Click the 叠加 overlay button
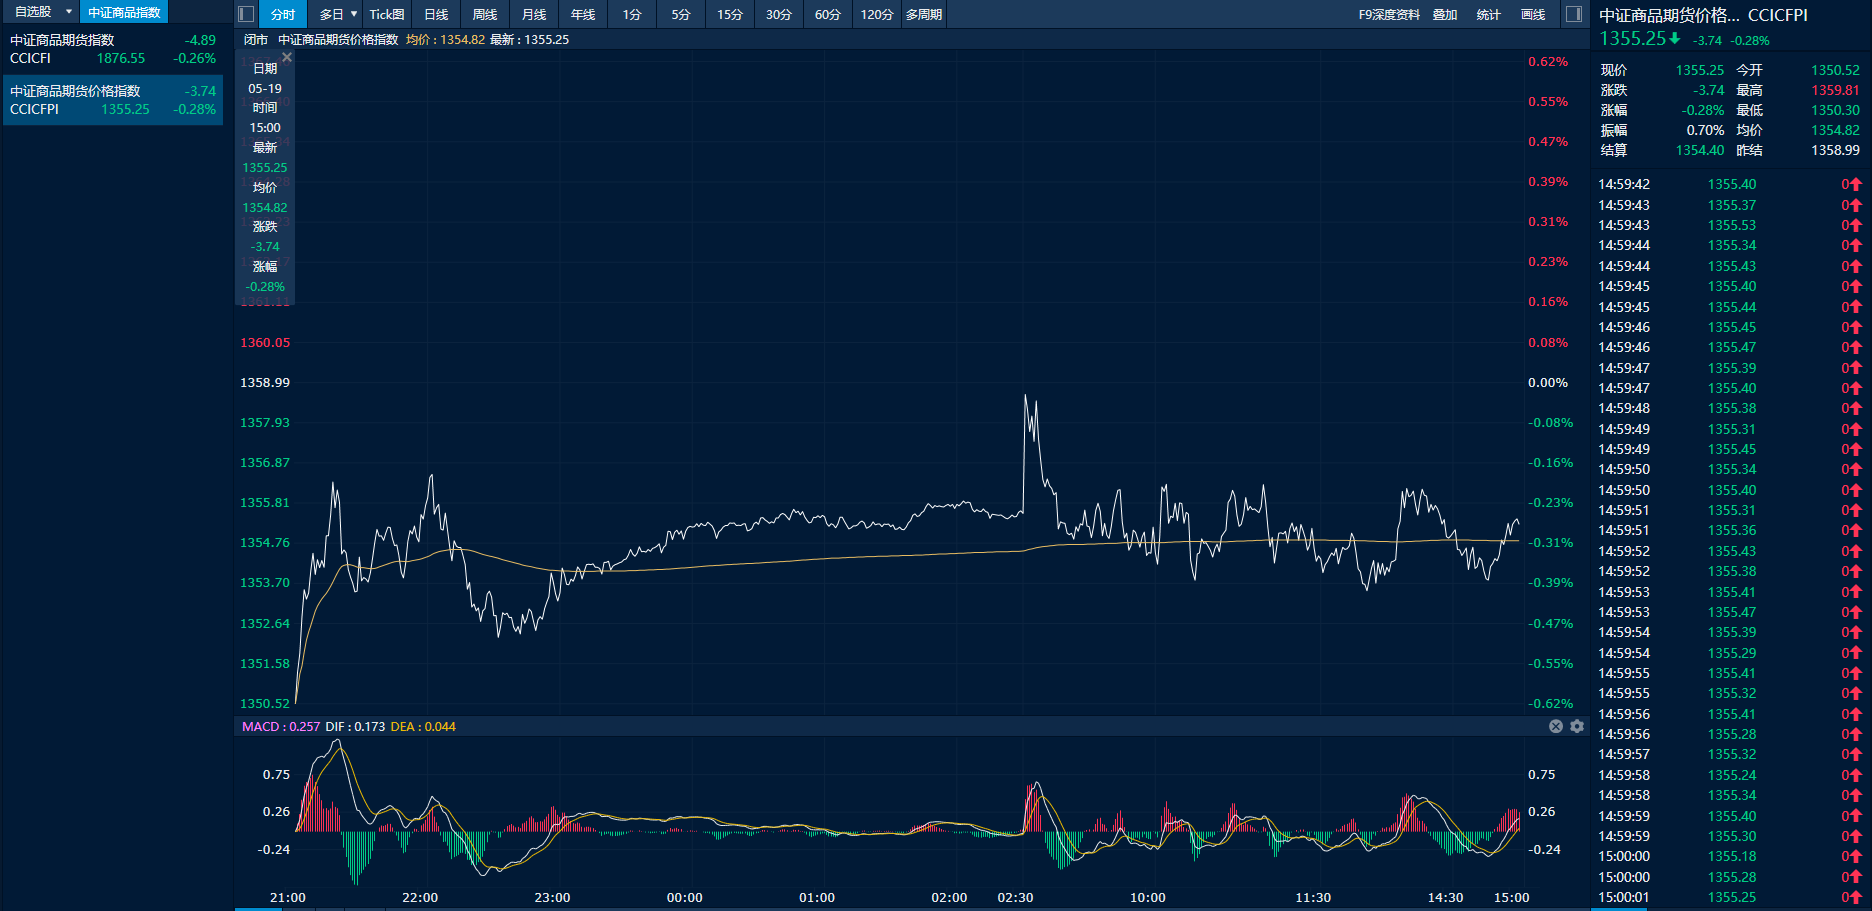Screen dimensions: 1872x911 [1445, 14]
